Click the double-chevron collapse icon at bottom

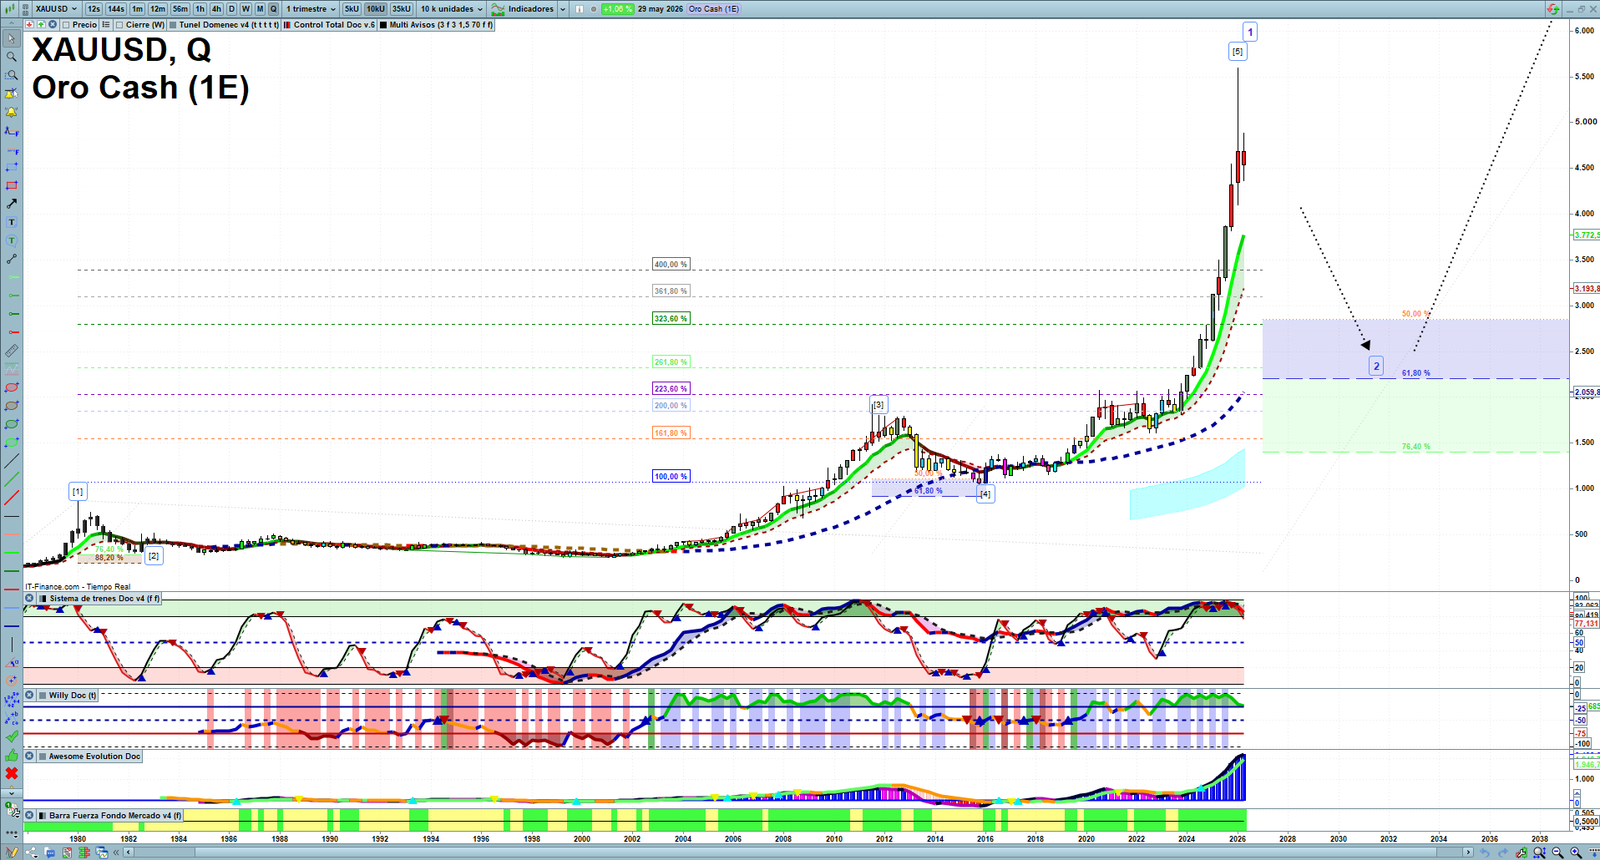tap(116, 852)
